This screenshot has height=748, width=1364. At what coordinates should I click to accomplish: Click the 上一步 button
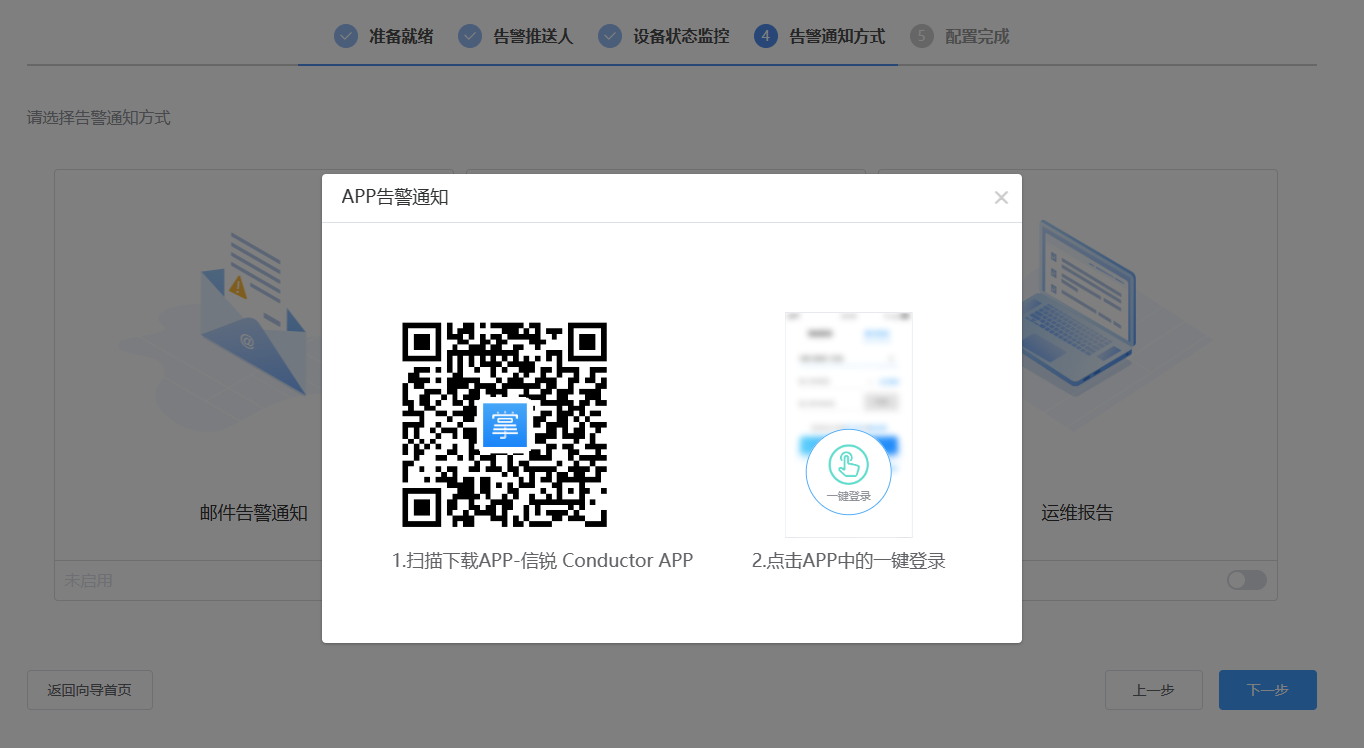(x=1154, y=690)
